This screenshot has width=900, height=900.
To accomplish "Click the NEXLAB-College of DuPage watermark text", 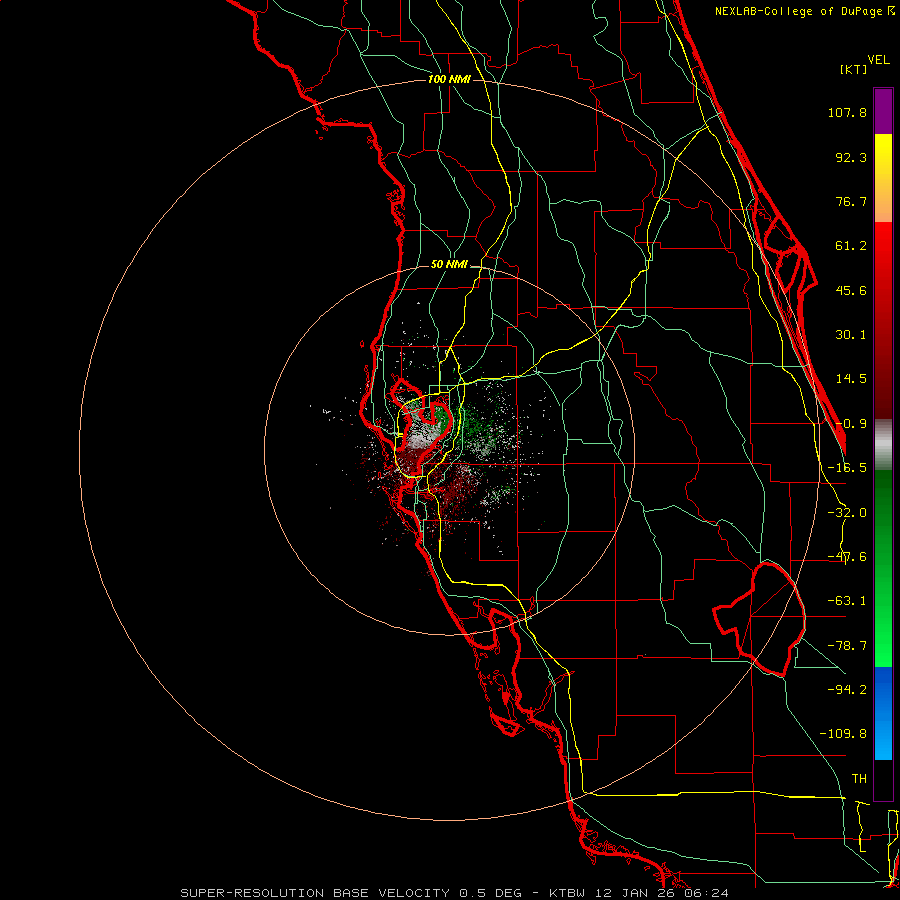I will [805, 11].
